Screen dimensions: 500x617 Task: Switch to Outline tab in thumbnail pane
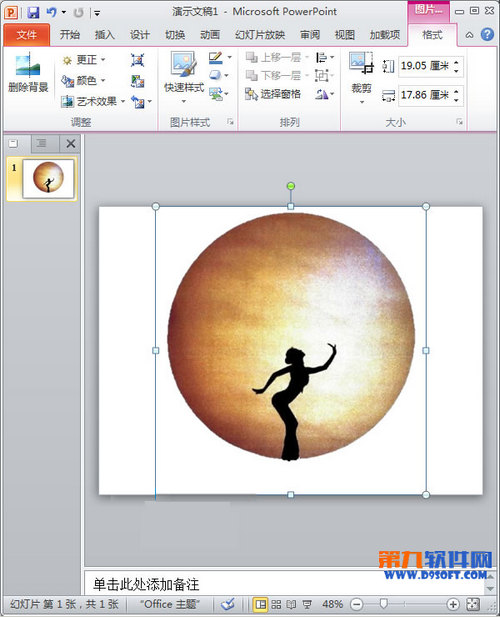click(x=42, y=143)
